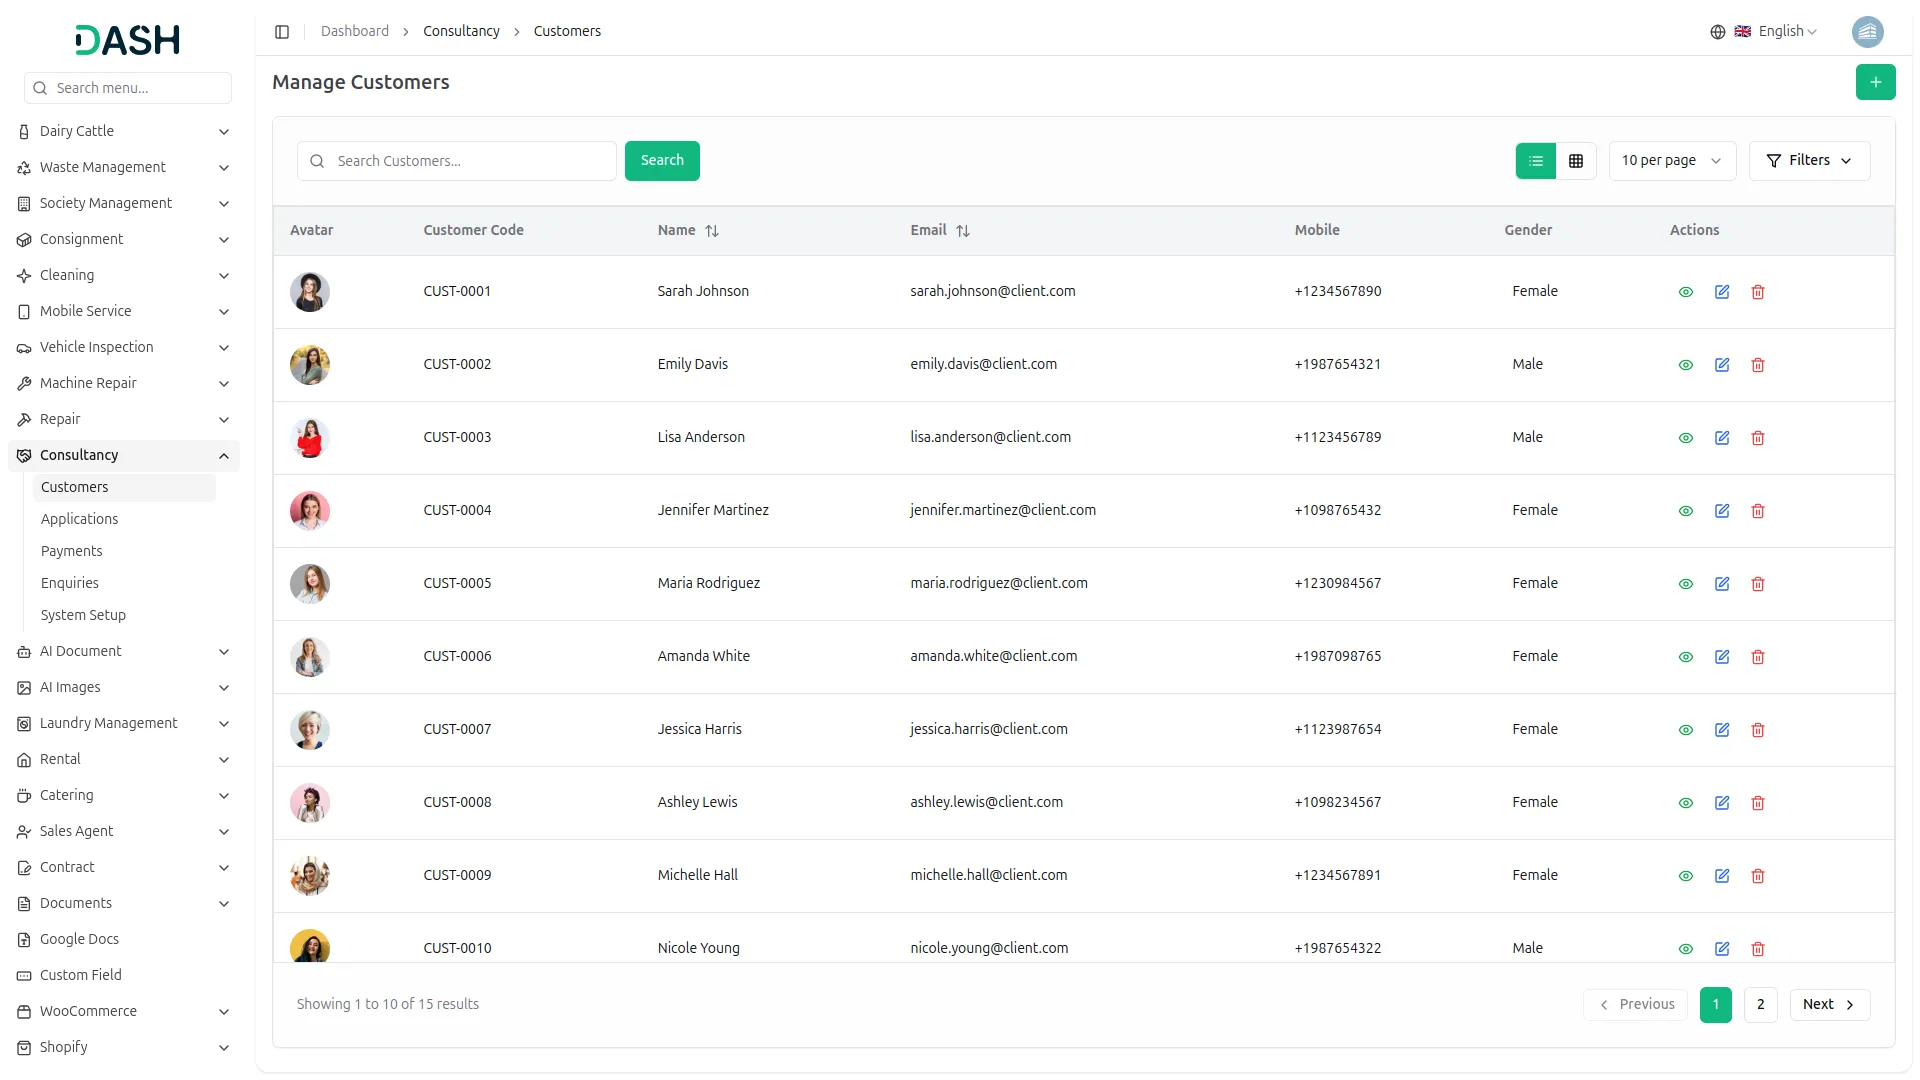Click the Search Customers input field
Viewport: 1920px width, 1080px height.
pyautogui.click(x=470, y=161)
